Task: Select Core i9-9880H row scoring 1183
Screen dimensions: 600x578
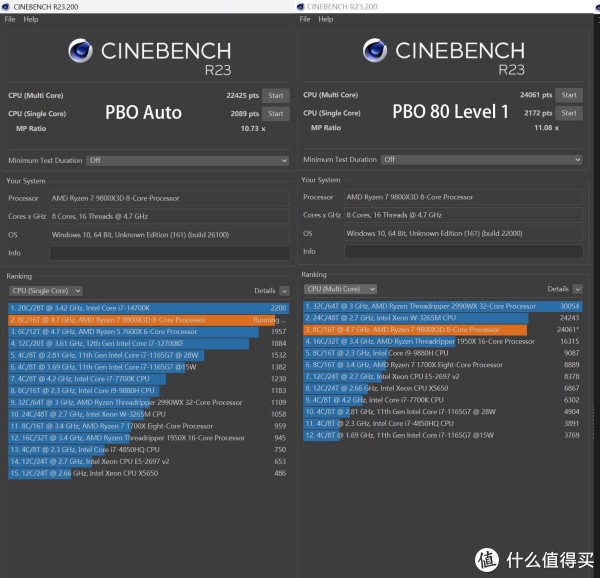Action: point(148,391)
